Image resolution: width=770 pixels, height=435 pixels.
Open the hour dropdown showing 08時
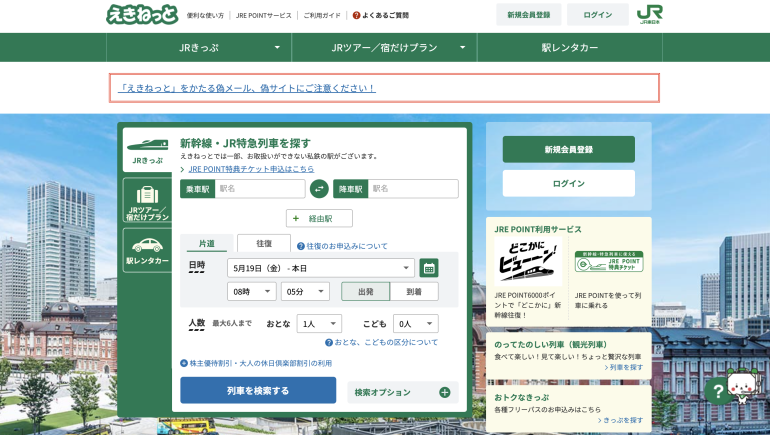coord(252,291)
